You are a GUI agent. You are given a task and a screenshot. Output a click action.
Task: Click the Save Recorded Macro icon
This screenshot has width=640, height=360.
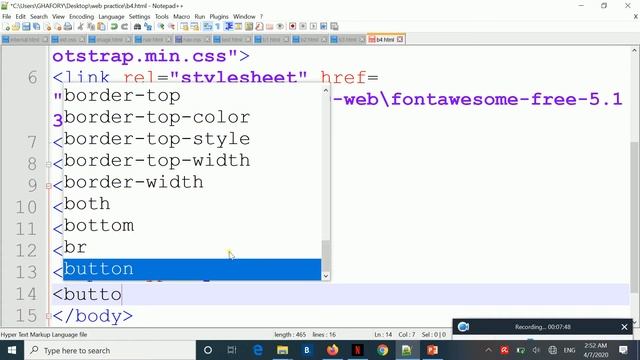point(334,27)
